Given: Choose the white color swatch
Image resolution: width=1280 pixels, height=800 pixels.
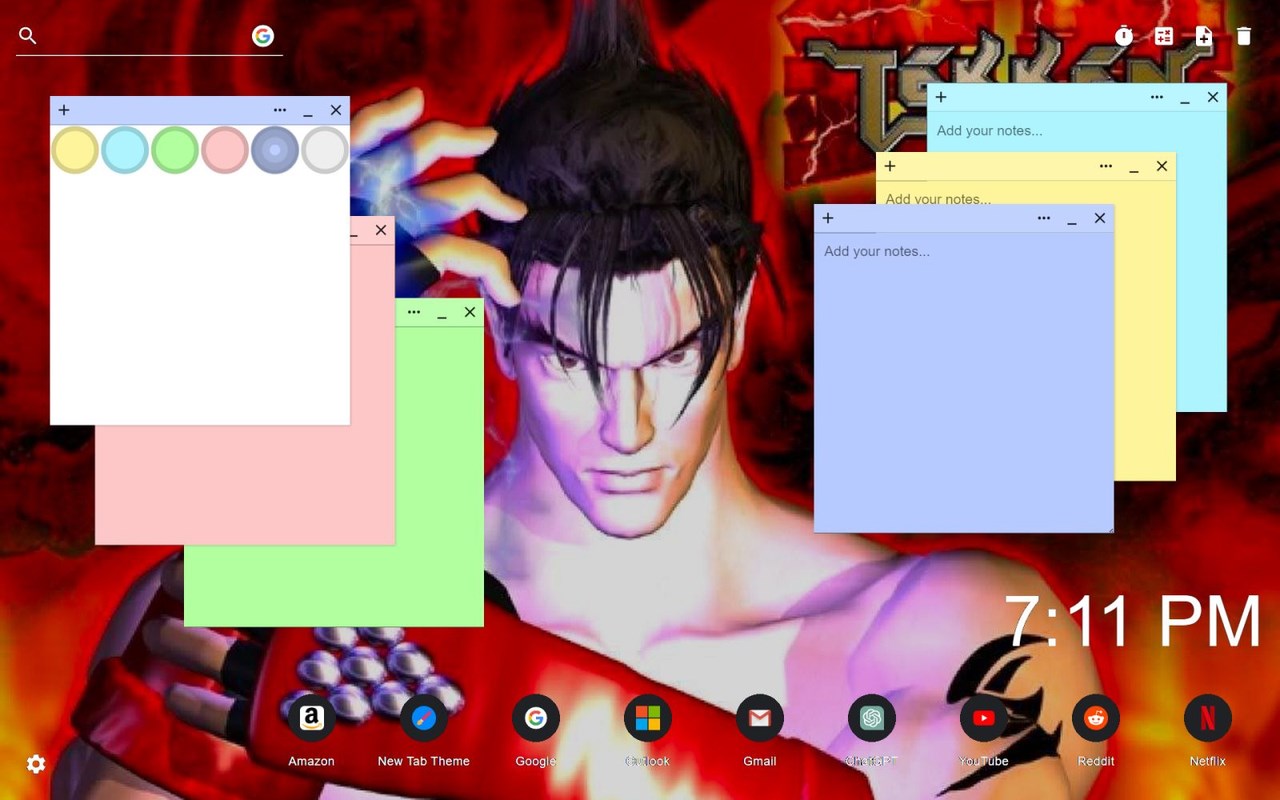Looking at the screenshot, I should [x=325, y=150].
